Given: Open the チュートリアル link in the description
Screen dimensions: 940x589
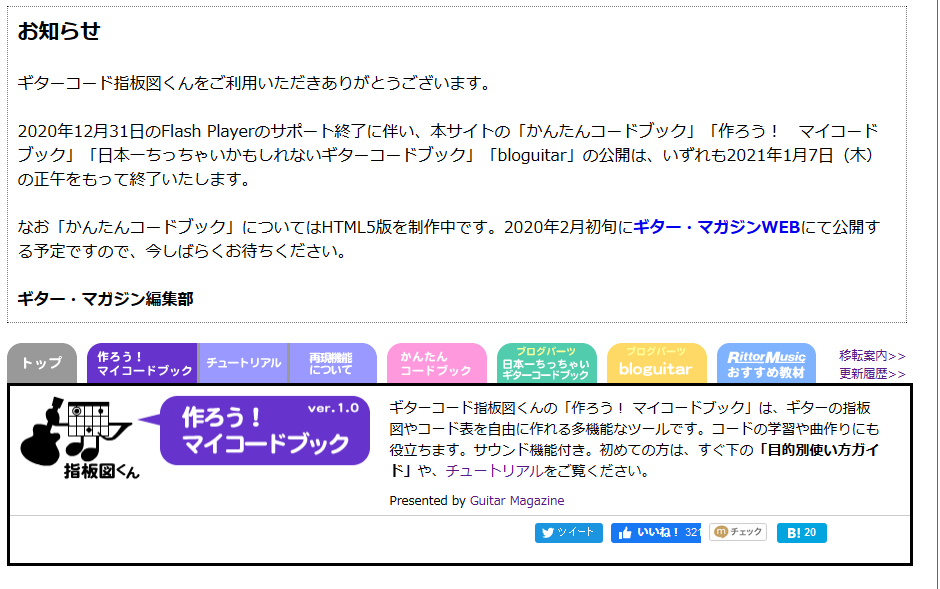Looking at the screenshot, I should pos(495,471).
